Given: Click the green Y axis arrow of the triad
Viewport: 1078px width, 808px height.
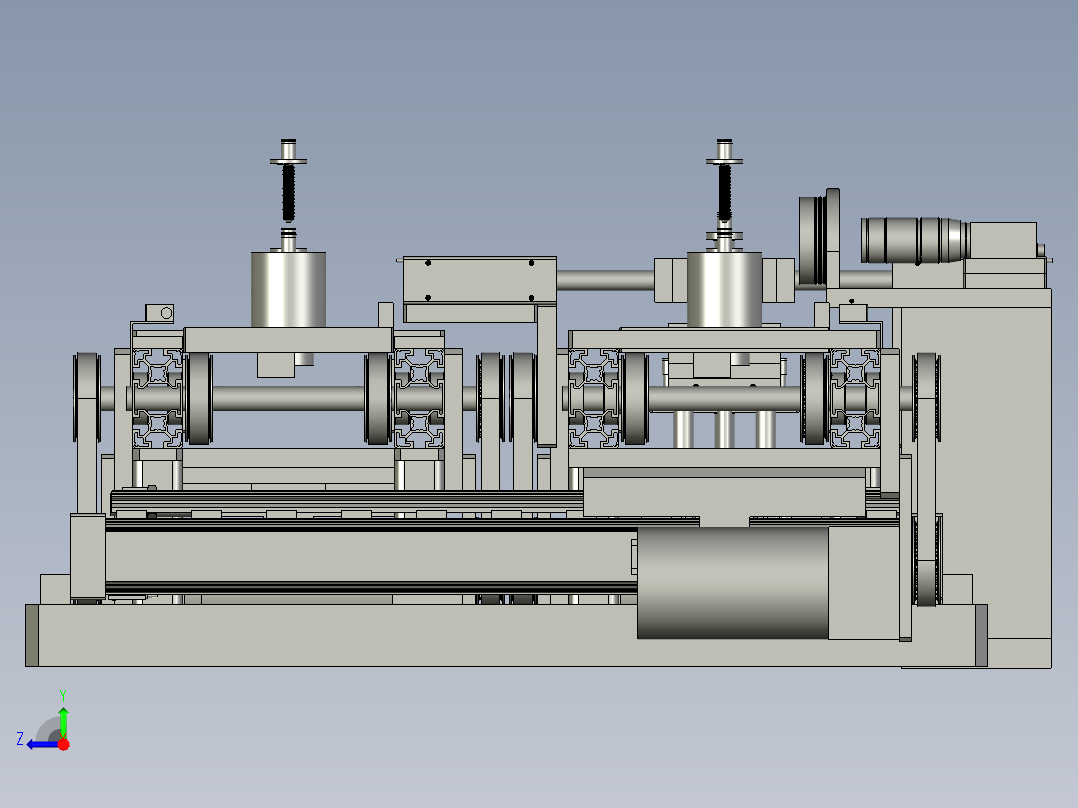Looking at the screenshot, I should pyautogui.click(x=63, y=721).
